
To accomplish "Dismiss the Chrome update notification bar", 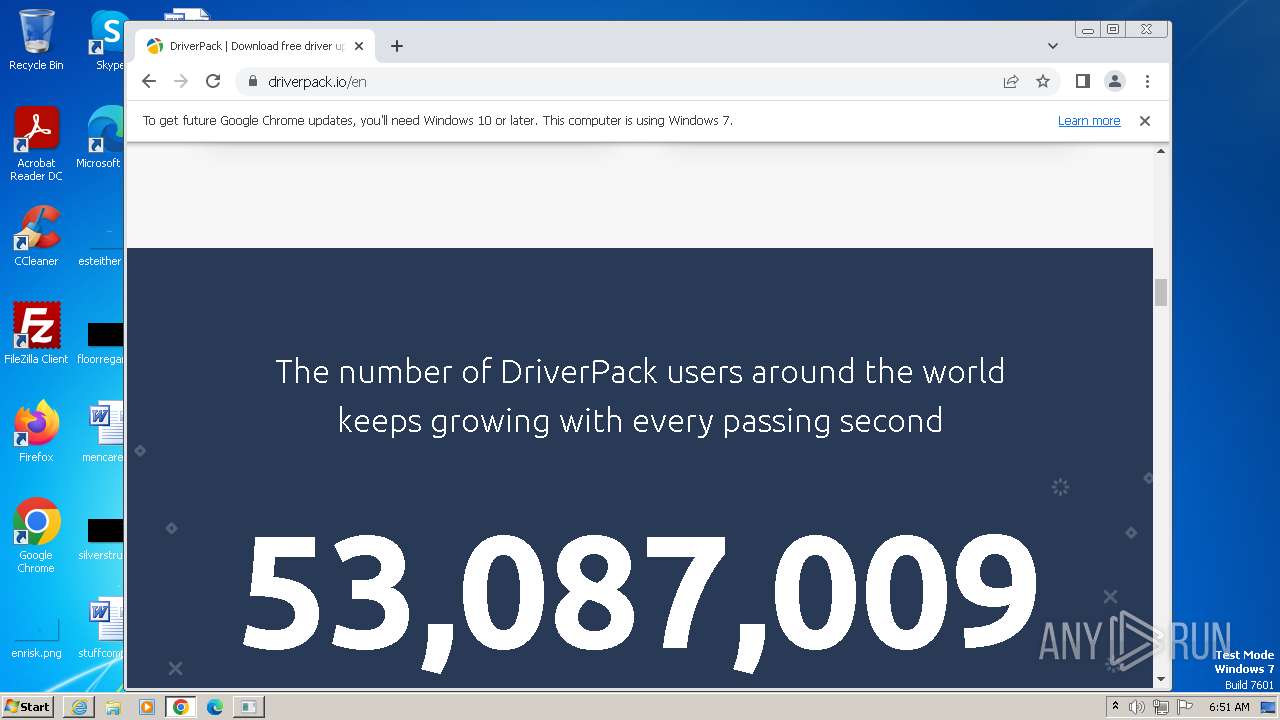I will (x=1145, y=121).
